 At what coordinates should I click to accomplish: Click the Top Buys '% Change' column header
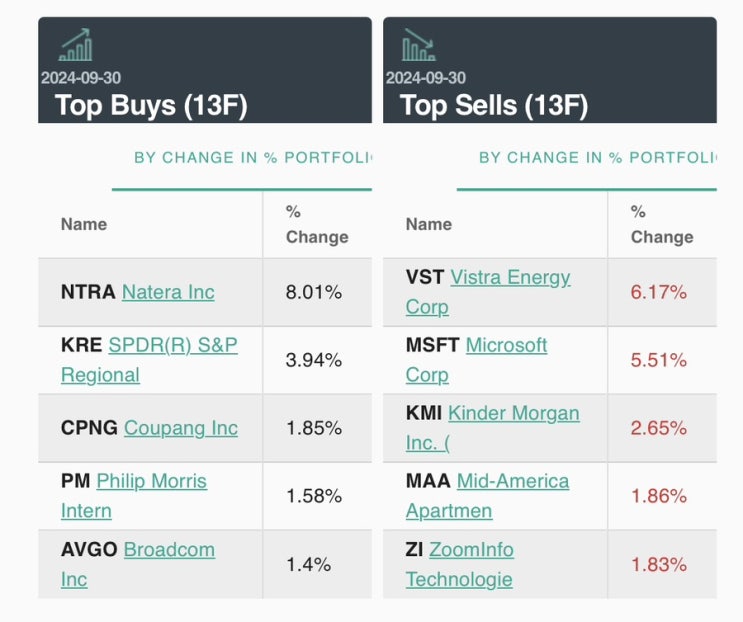tap(316, 224)
